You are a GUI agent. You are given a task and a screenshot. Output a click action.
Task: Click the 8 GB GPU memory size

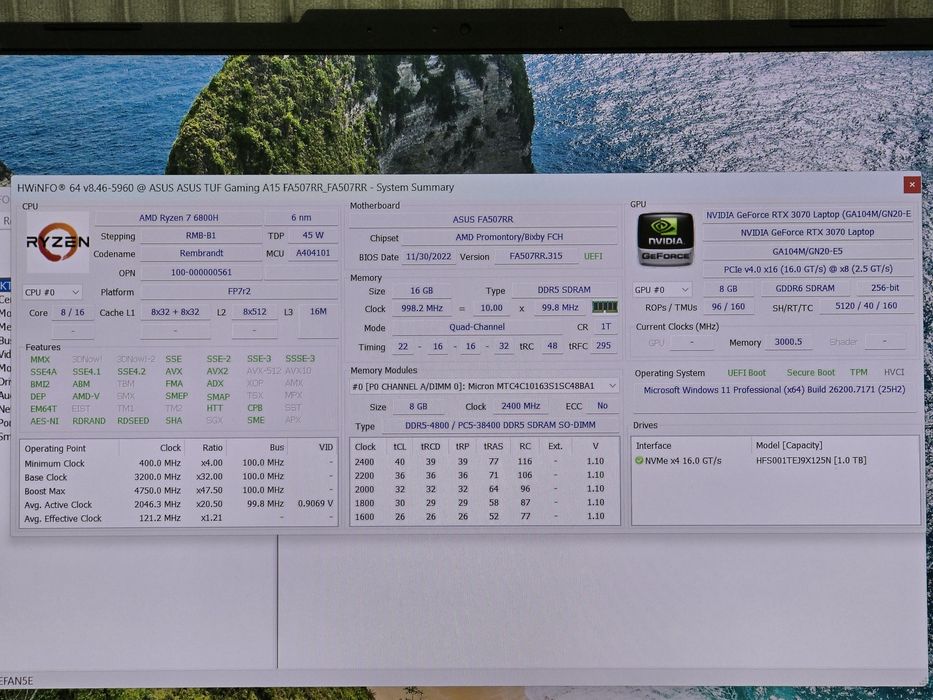(728, 289)
